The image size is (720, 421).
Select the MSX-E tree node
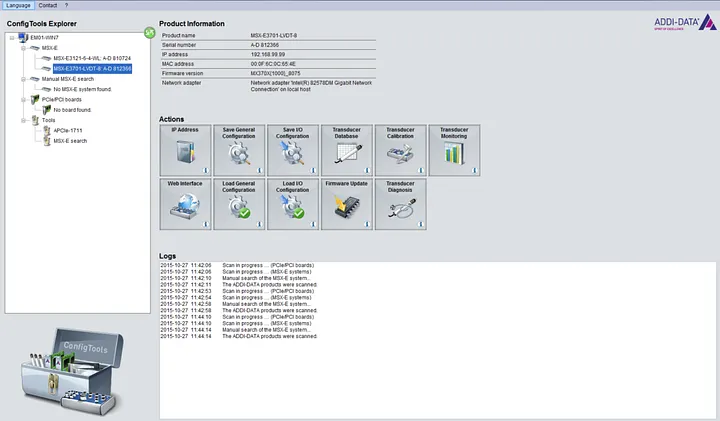[x=50, y=48]
